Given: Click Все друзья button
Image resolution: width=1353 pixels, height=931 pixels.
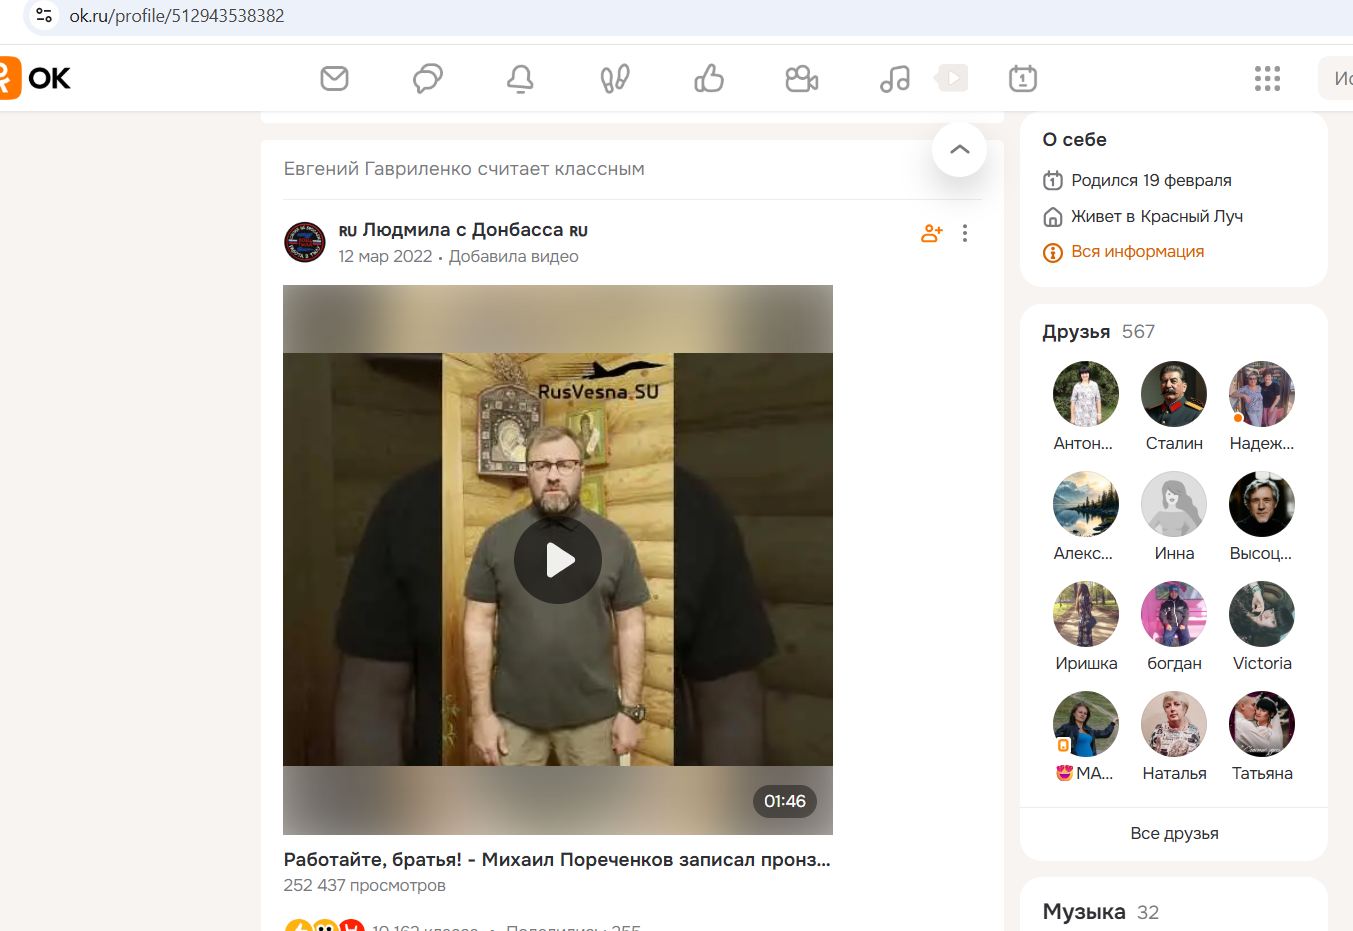Looking at the screenshot, I should pos(1174,833).
